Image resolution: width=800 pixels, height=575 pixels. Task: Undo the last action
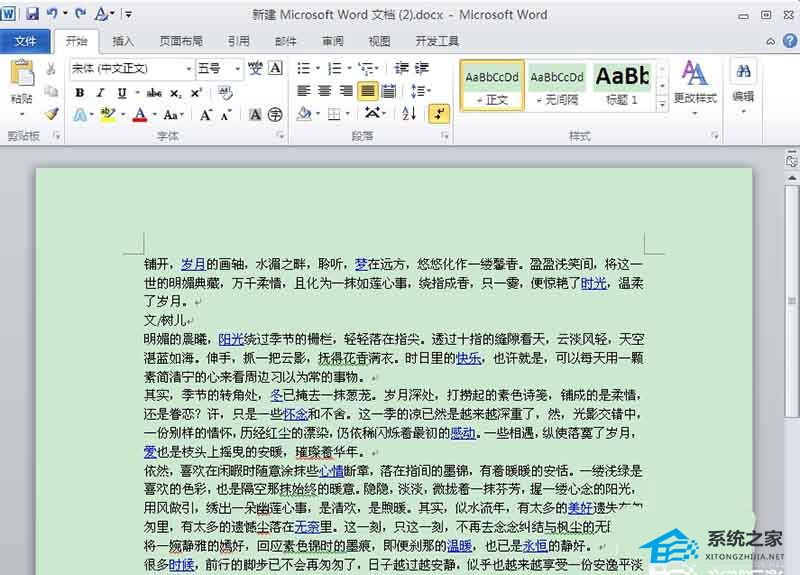(52, 14)
